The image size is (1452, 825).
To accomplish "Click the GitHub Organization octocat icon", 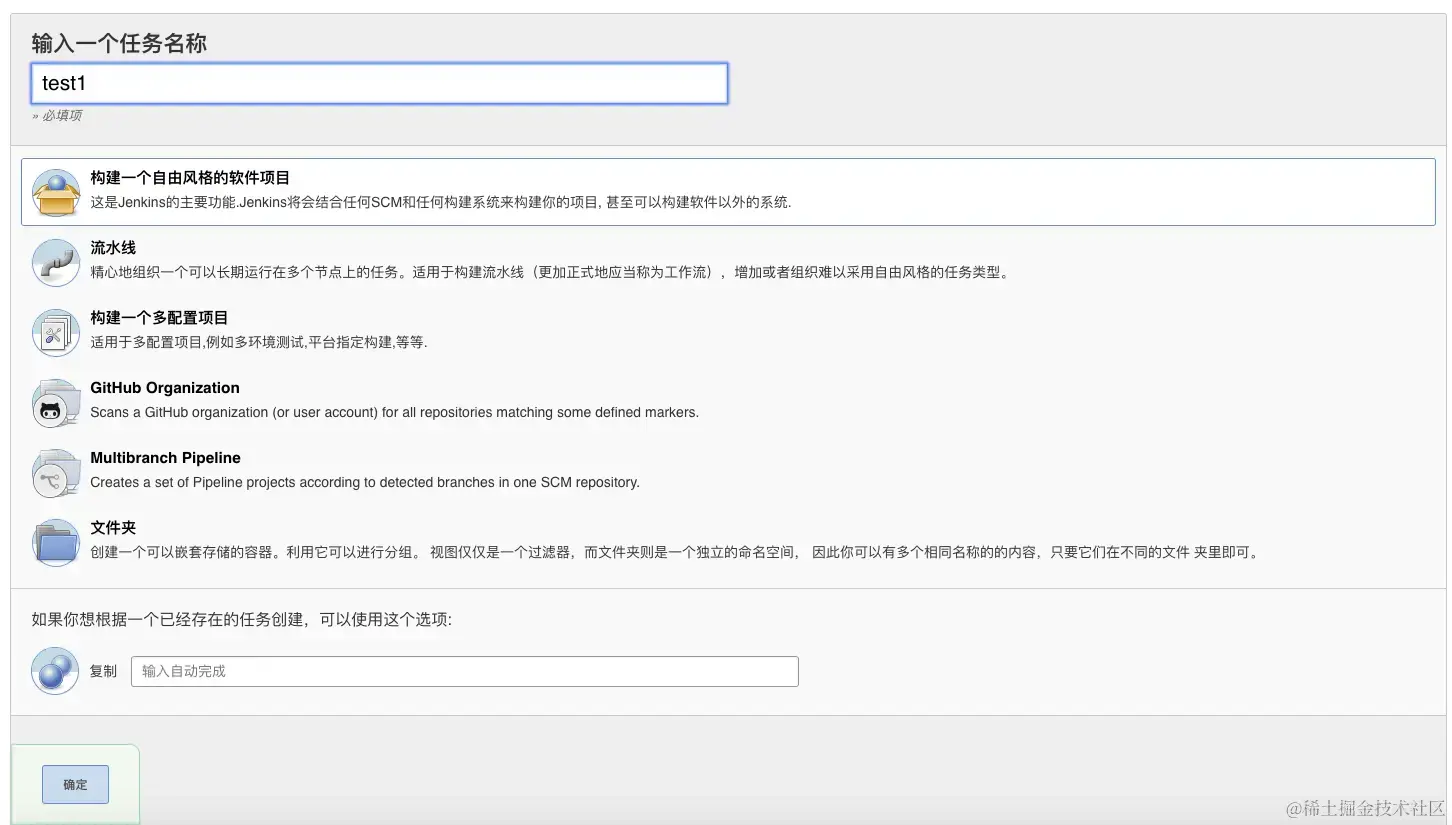I will click(x=56, y=402).
